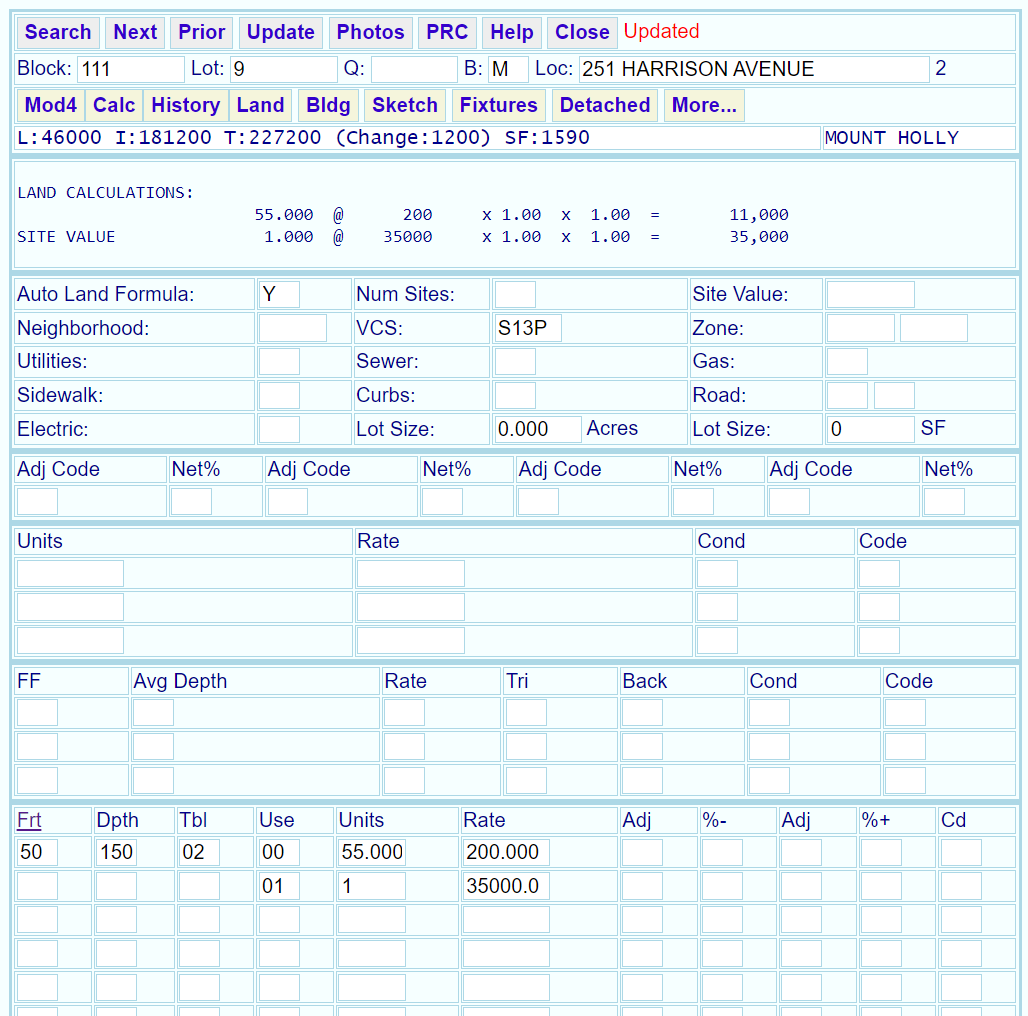
Task: Switch to the Calc tab
Action: pyautogui.click(x=114, y=105)
